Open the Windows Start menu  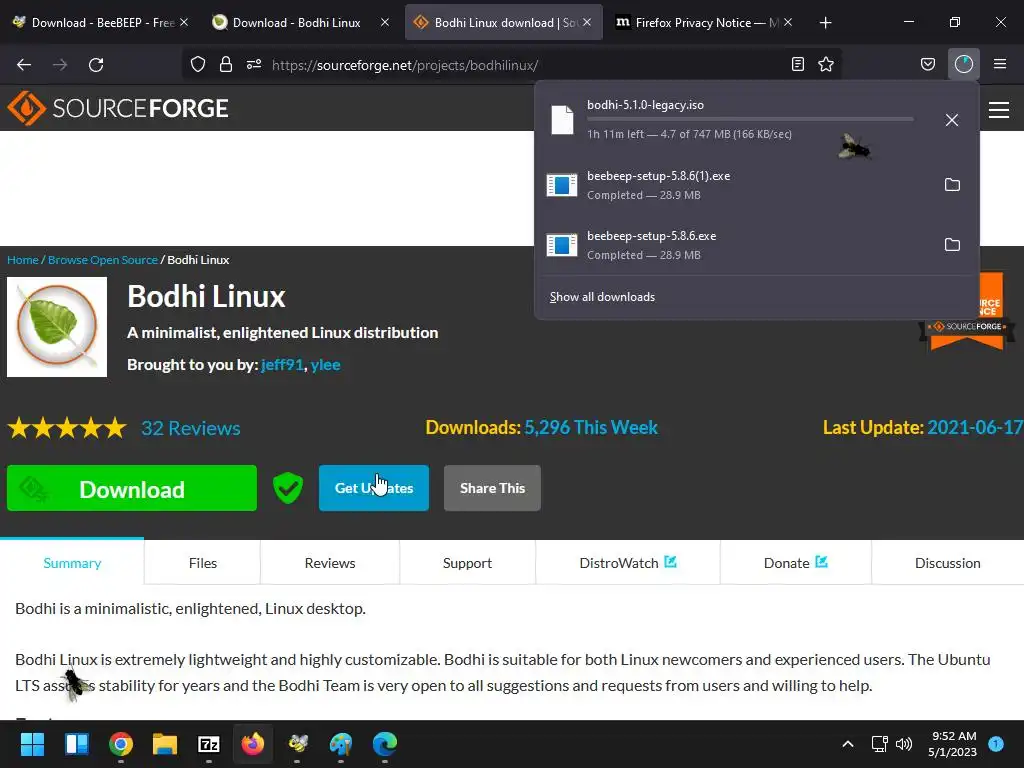pos(32,744)
